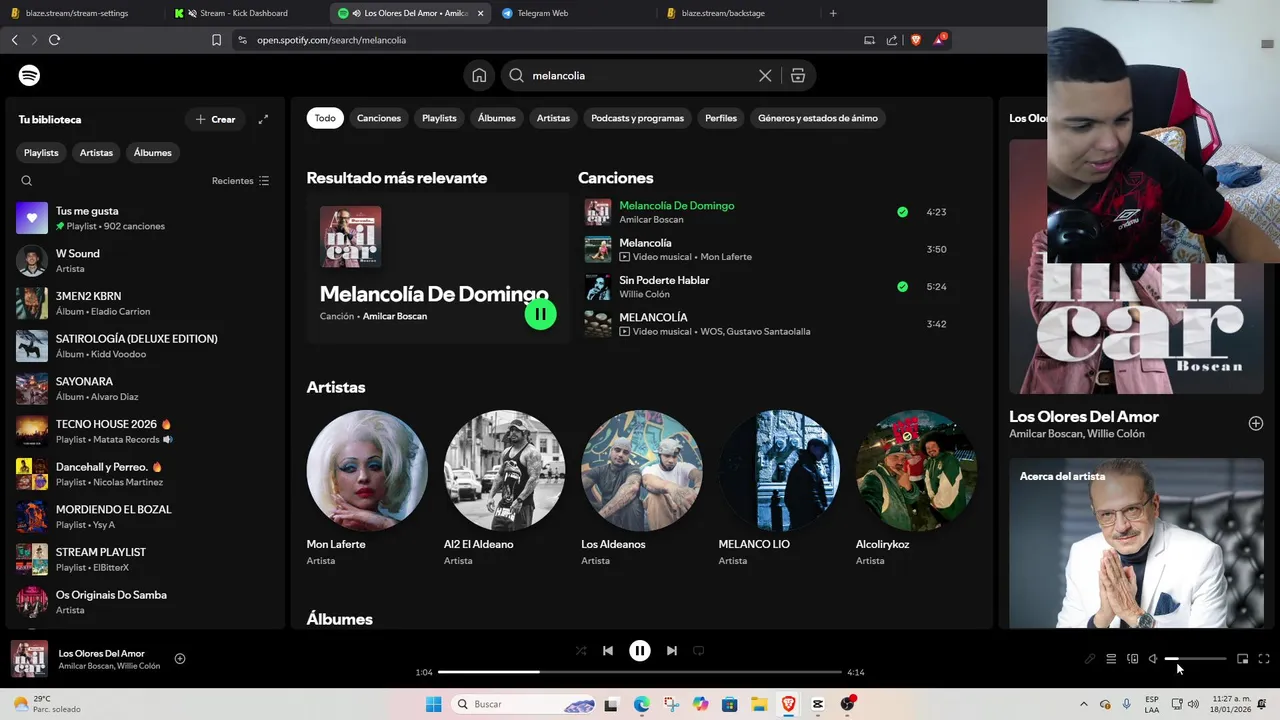Open MORDIENDO EL BOZAL playlist

coord(145,516)
